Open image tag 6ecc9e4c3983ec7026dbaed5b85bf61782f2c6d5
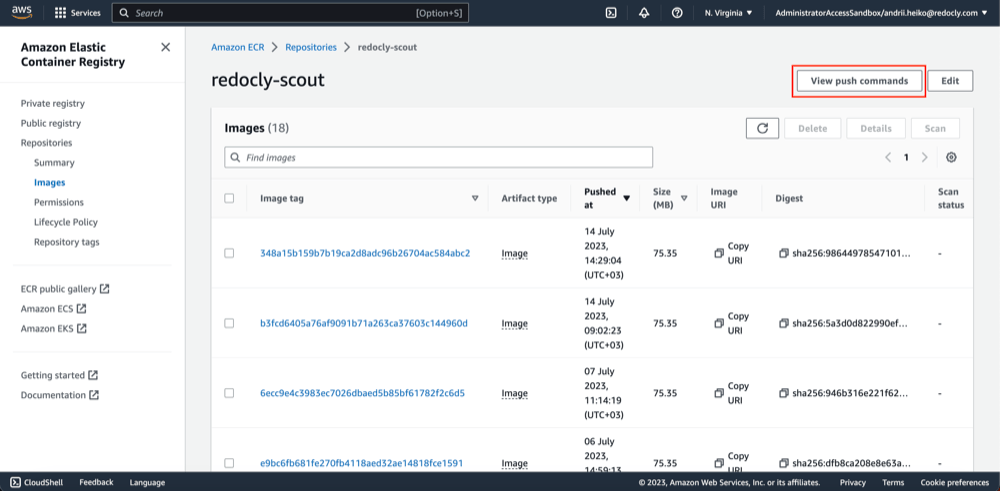The height and width of the screenshot is (491, 1000). (362, 393)
